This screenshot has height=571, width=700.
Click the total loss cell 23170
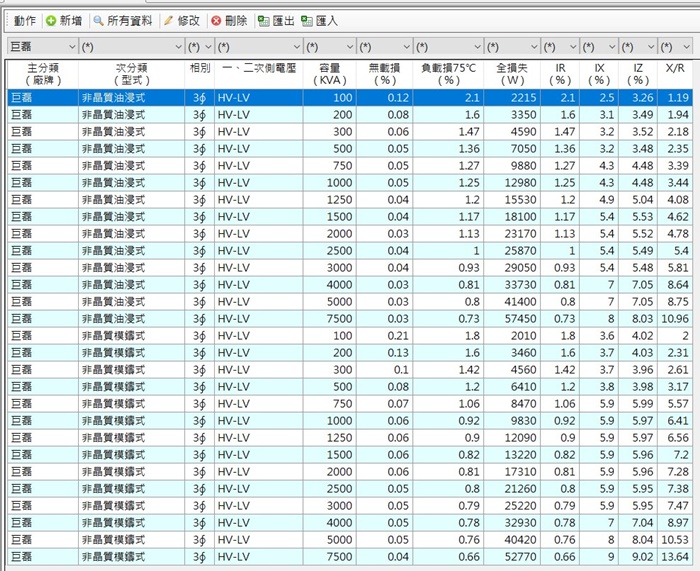pos(512,233)
